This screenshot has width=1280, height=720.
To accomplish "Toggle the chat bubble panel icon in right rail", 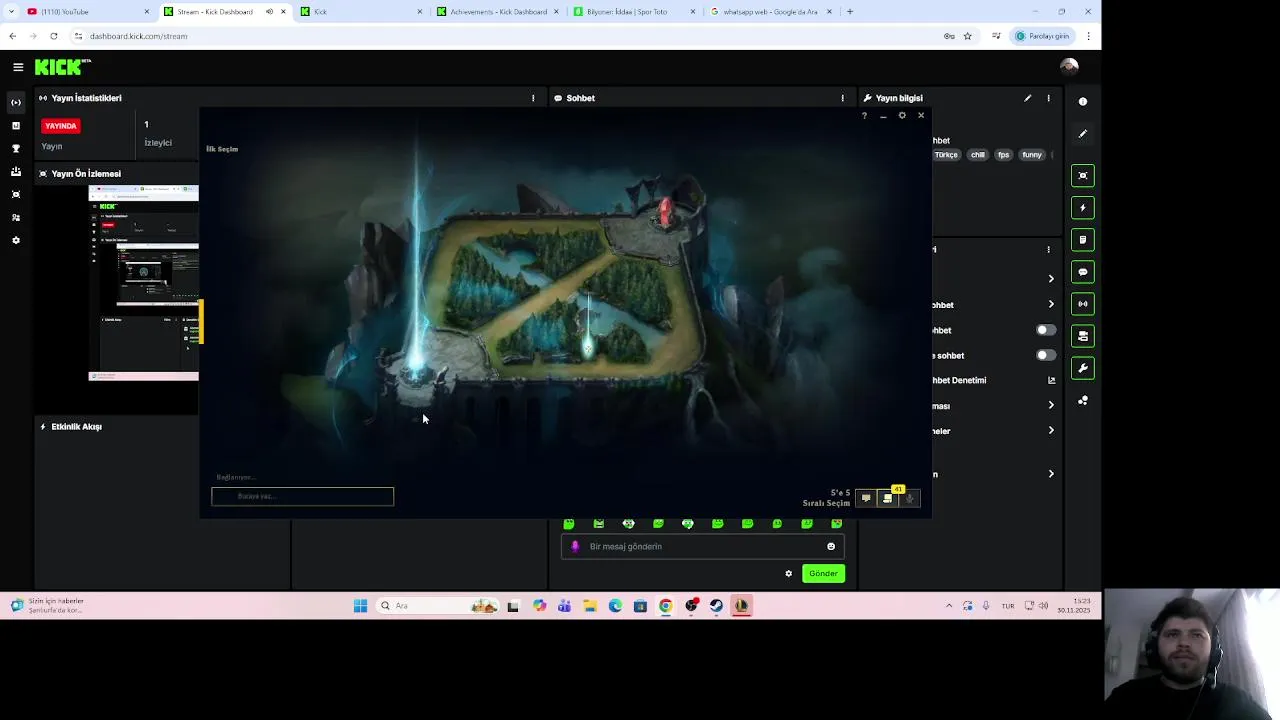I will tap(1083, 272).
